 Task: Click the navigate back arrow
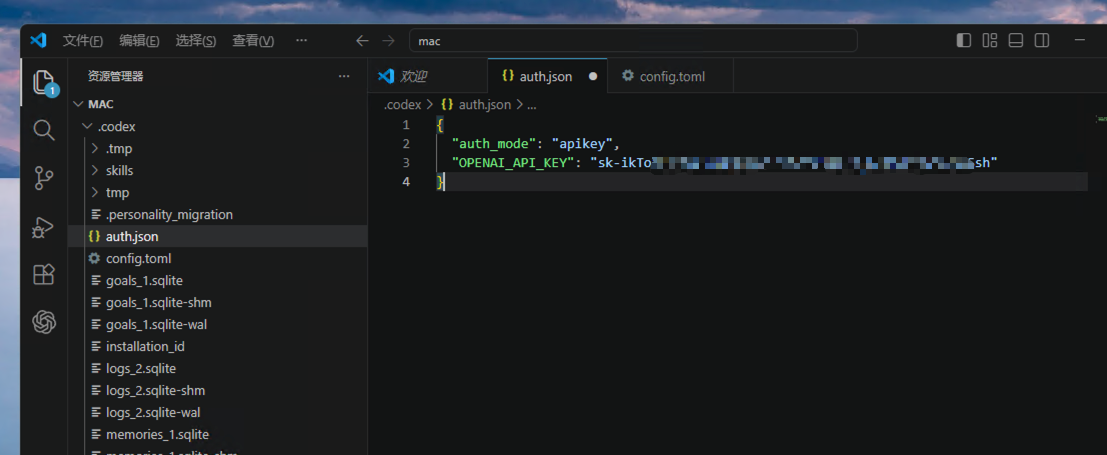point(362,41)
